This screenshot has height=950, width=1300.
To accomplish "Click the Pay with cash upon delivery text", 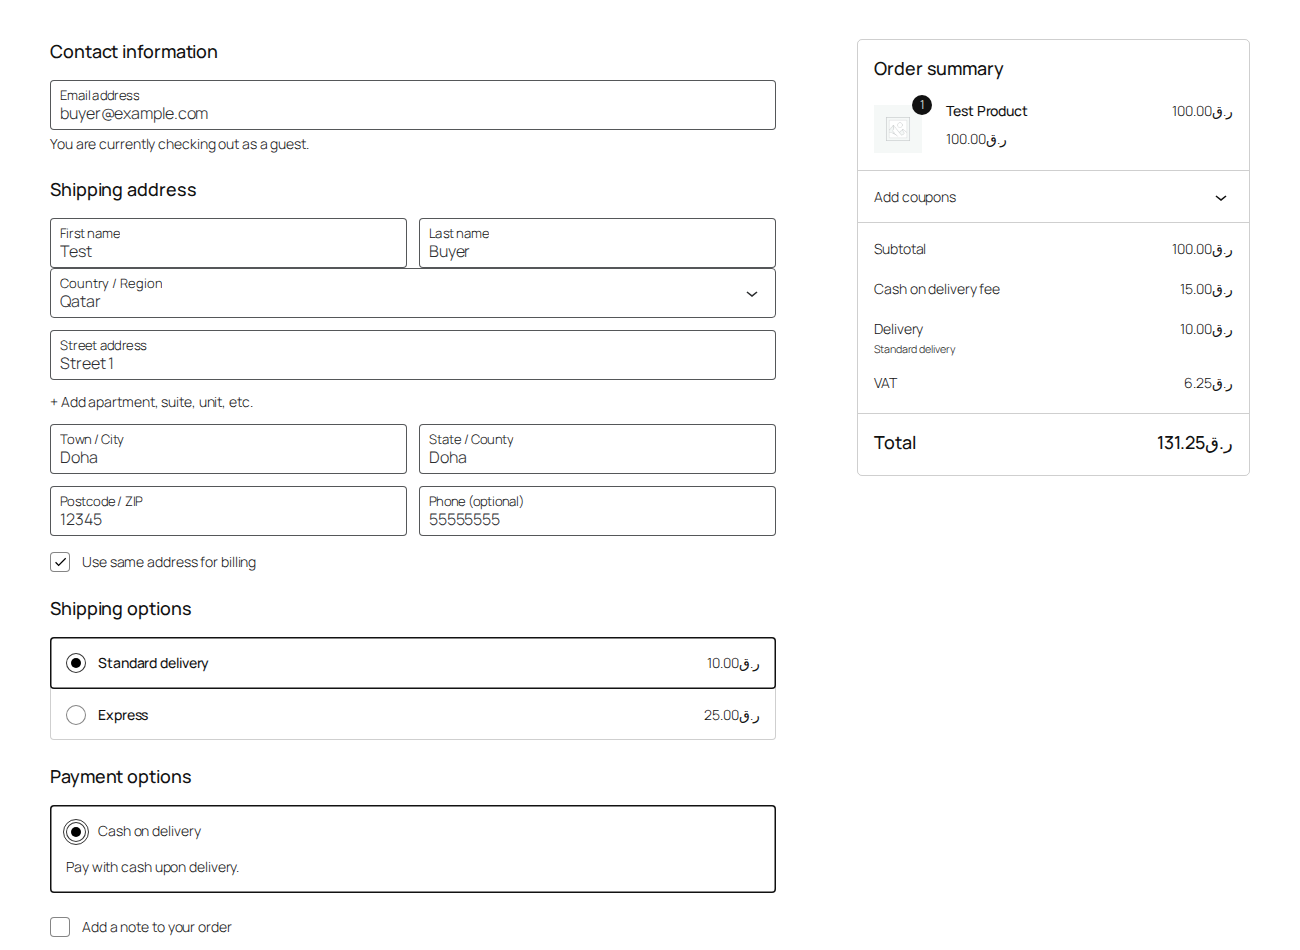I will (x=152, y=867).
